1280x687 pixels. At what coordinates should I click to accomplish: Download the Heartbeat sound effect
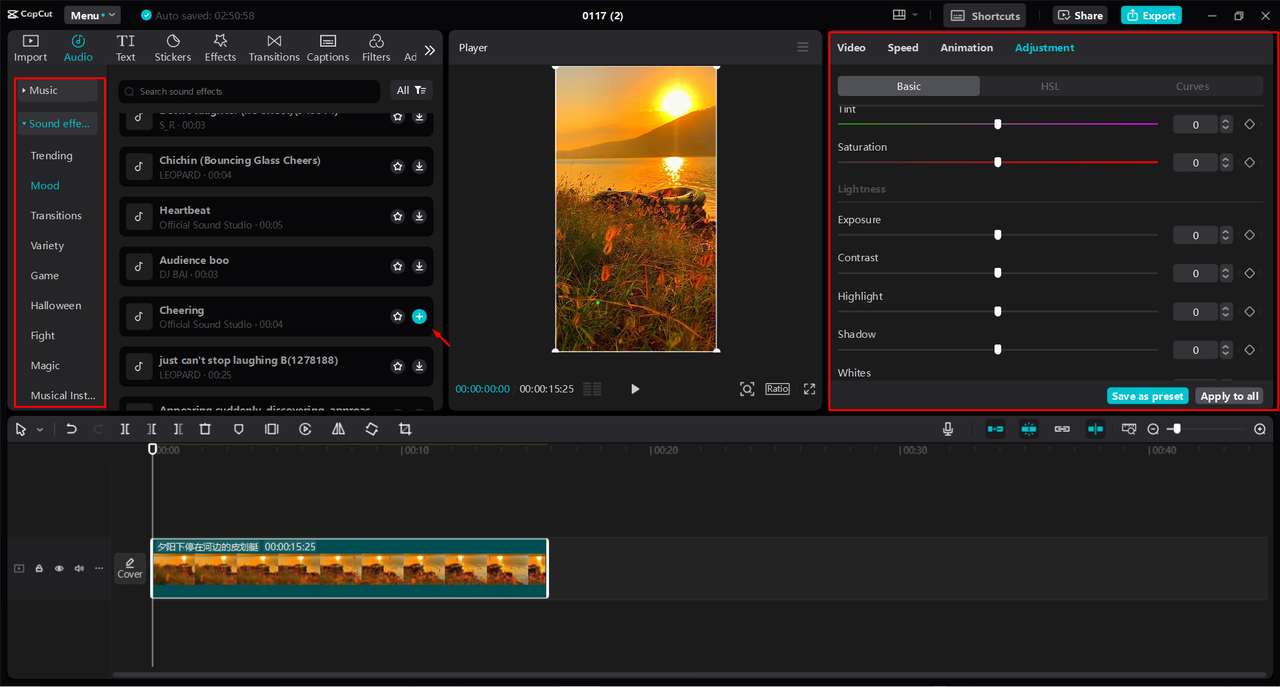coord(419,216)
